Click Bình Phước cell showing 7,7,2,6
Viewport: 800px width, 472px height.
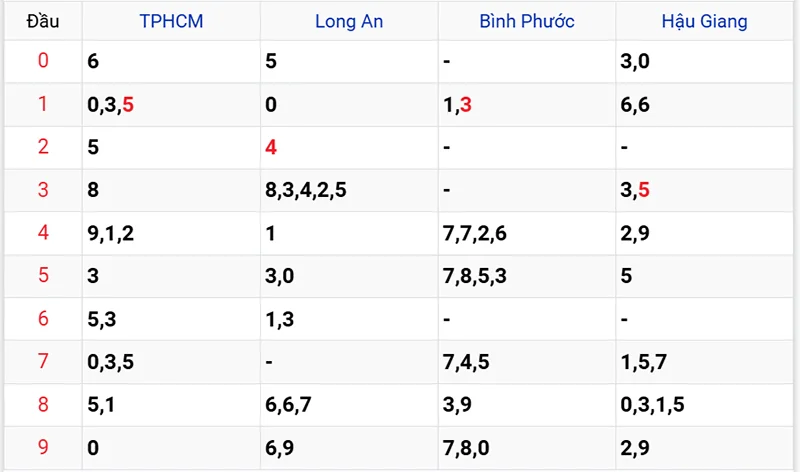(x=527, y=233)
